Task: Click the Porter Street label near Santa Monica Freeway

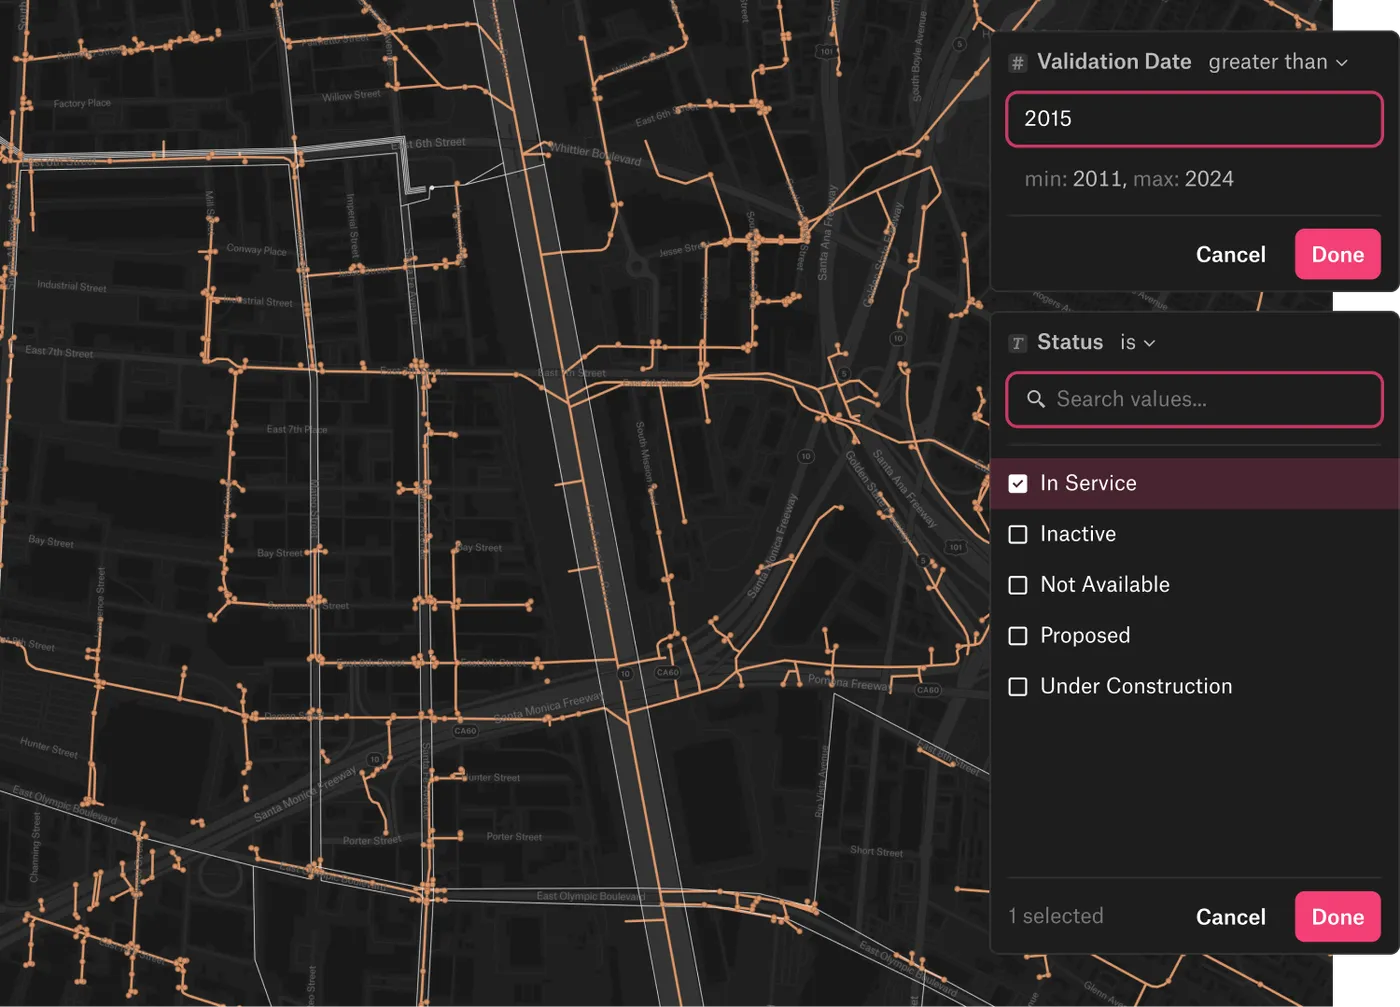Action: (x=372, y=841)
